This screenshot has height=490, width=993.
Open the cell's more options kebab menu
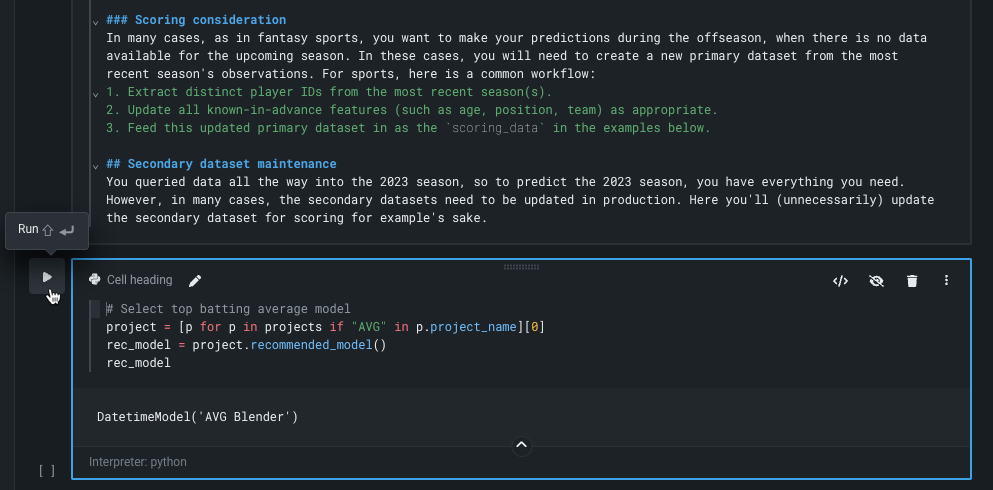tap(946, 281)
